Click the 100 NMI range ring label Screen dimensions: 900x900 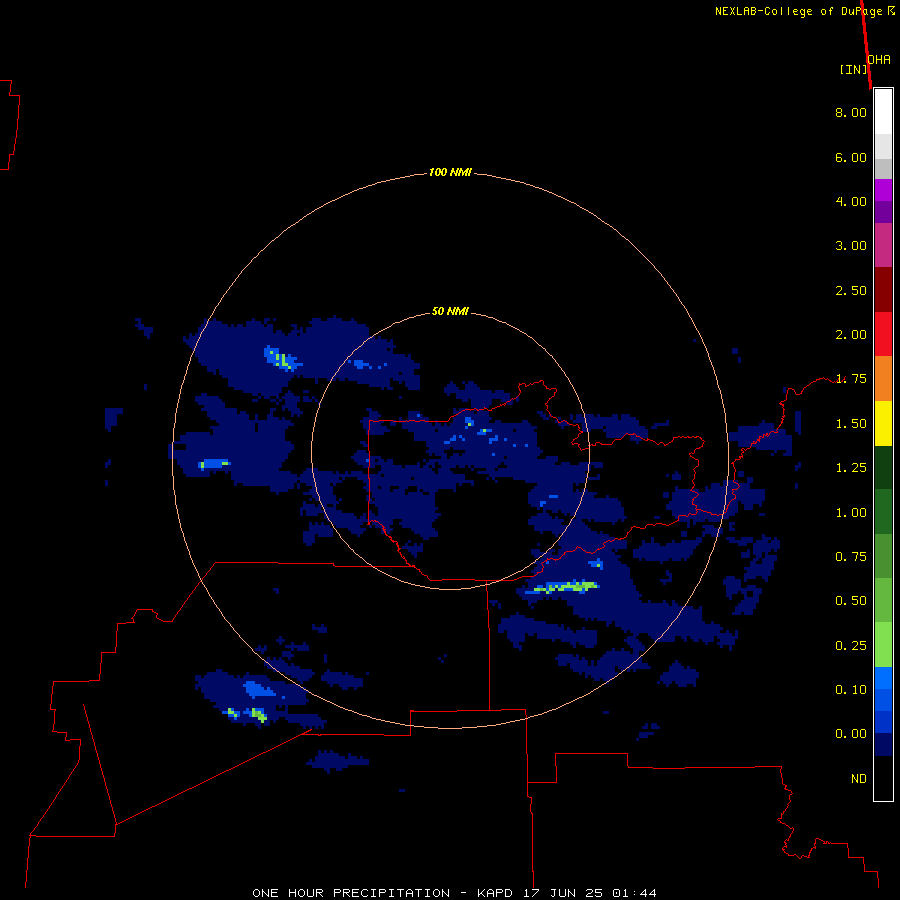450,172
